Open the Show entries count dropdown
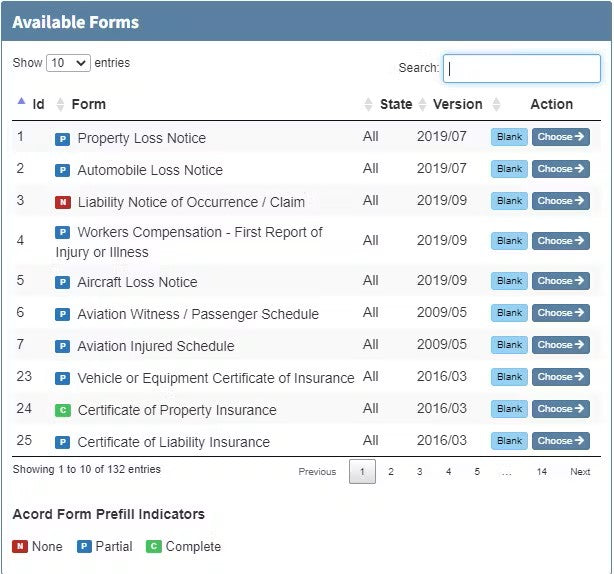 click(x=68, y=63)
